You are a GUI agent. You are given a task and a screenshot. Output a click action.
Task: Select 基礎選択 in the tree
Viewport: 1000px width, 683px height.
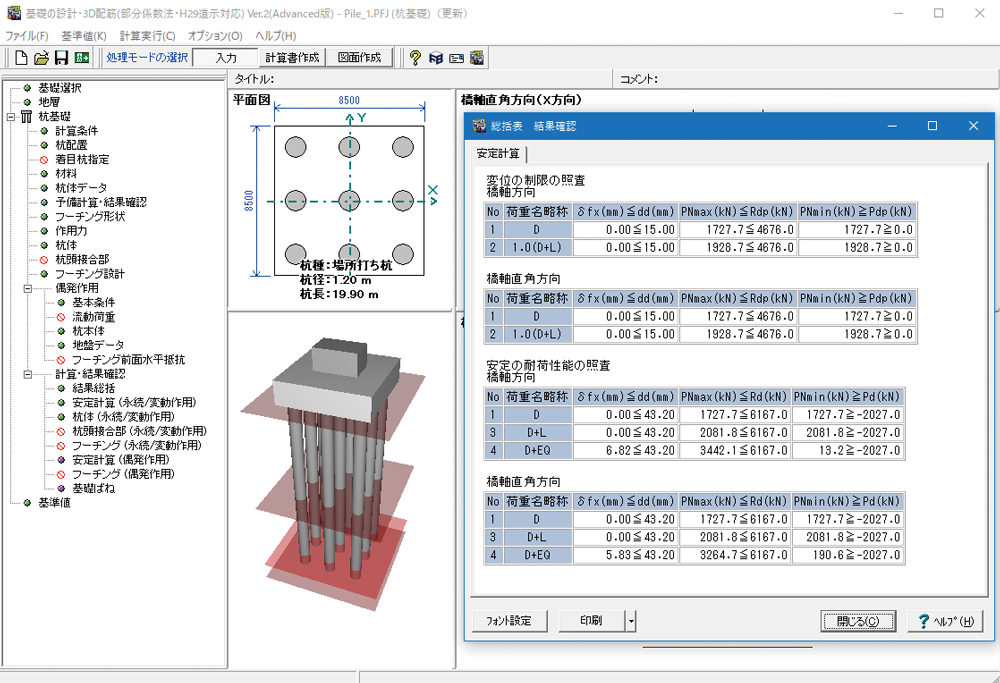[60, 88]
